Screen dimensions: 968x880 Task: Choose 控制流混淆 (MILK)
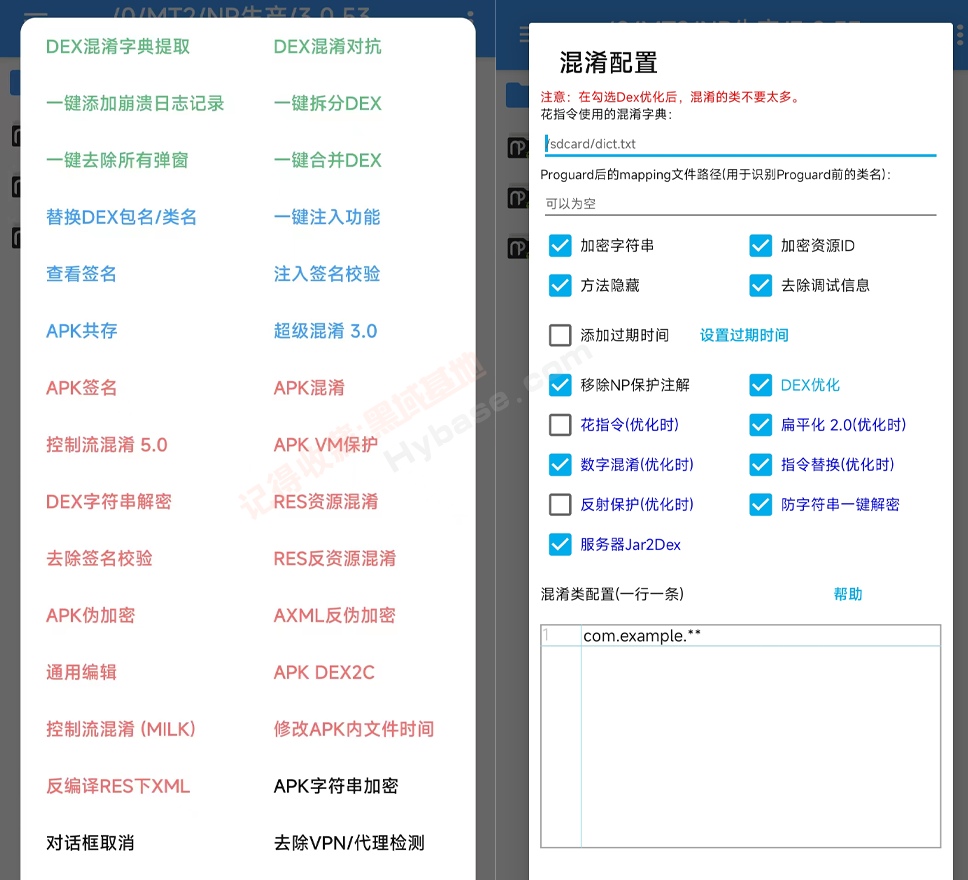coord(121,729)
